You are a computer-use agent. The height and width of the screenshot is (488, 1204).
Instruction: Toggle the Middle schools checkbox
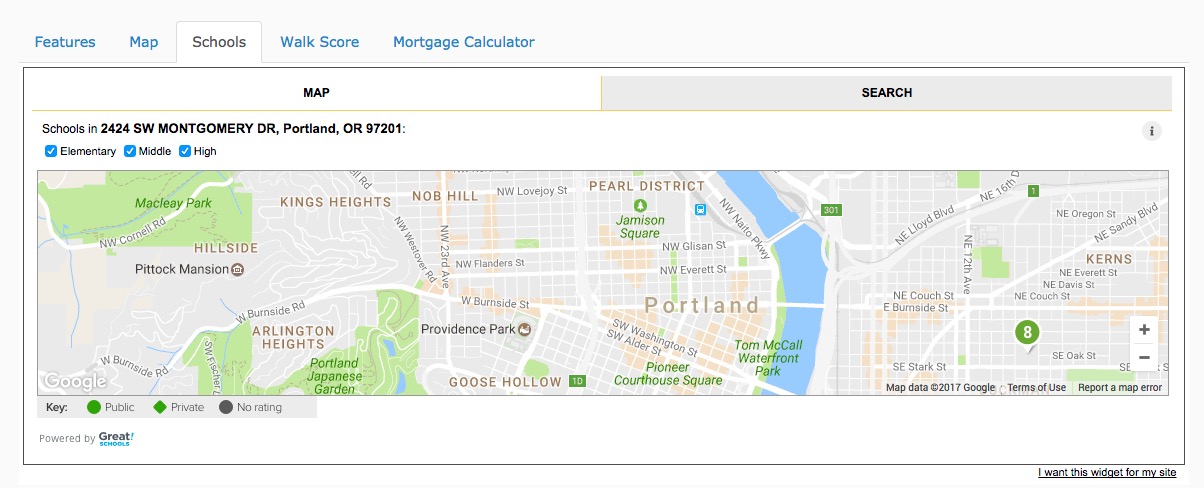[130, 151]
